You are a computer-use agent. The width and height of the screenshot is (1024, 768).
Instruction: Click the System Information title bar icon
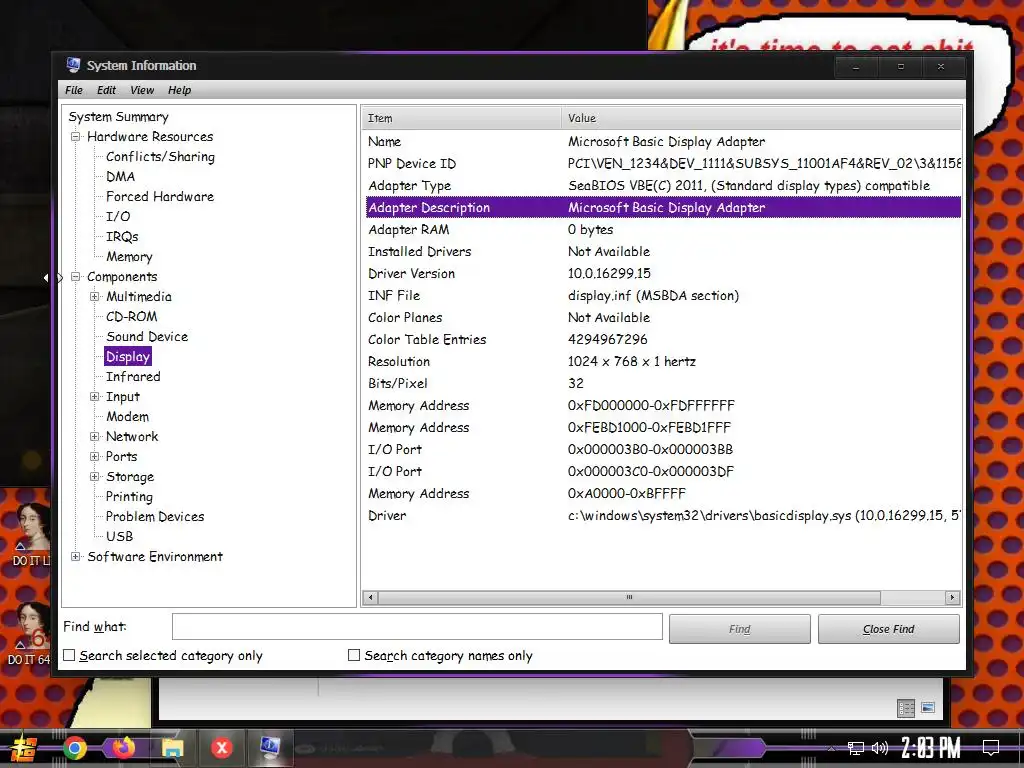coord(73,65)
